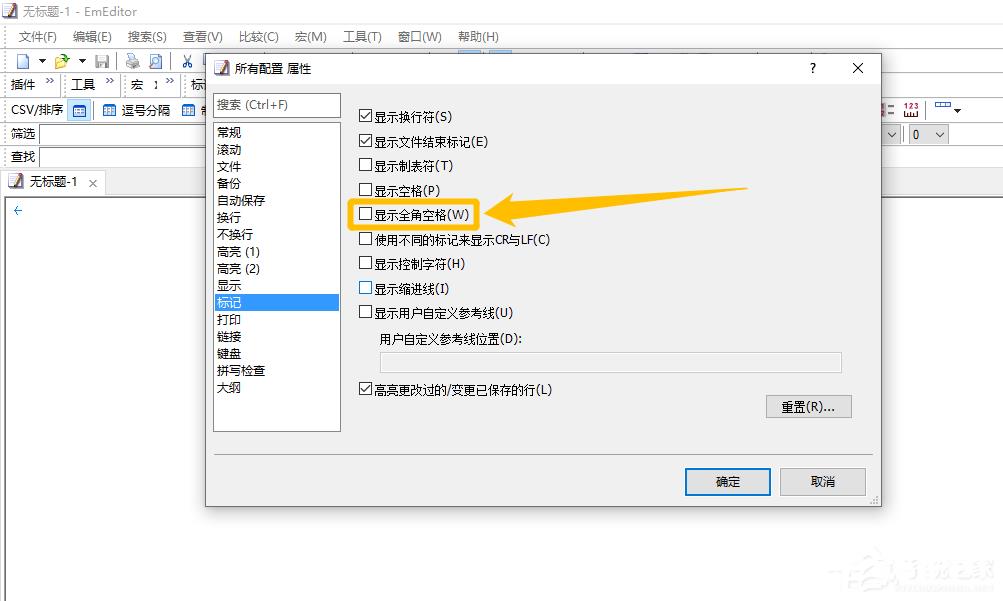This screenshot has width=1003, height=601.
Task: Click the 重置(R)... button
Action: pyautogui.click(x=809, y=407)
